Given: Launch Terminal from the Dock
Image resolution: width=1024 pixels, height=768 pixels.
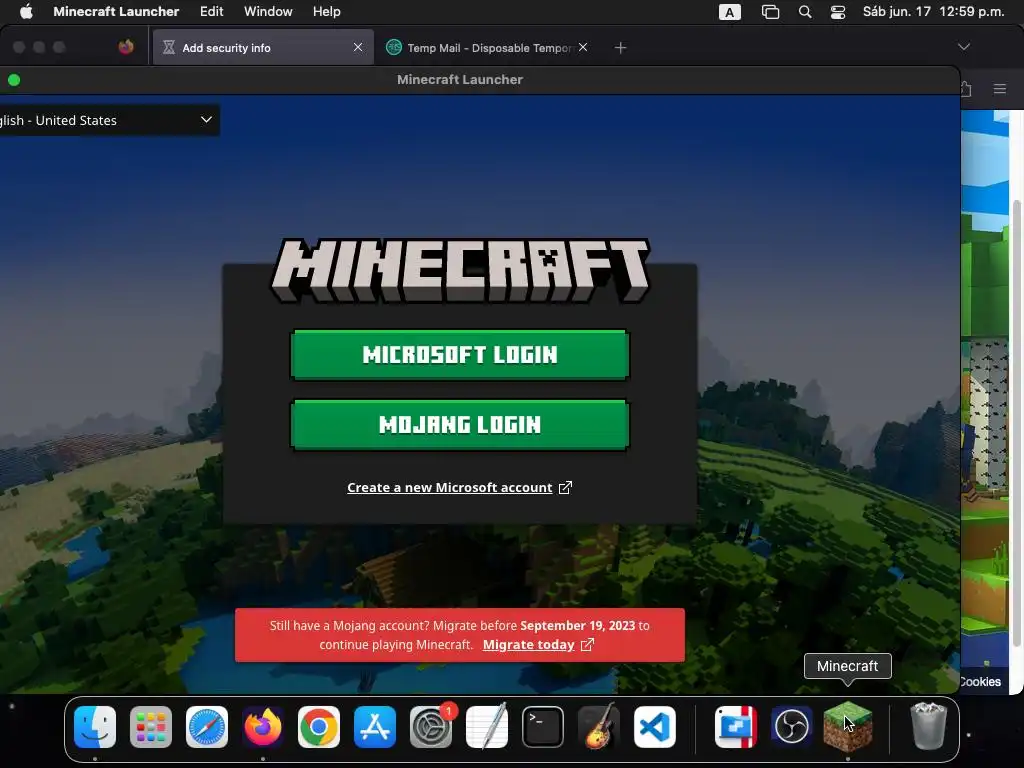Looking at the screenshot, I should tap(543, 727).
